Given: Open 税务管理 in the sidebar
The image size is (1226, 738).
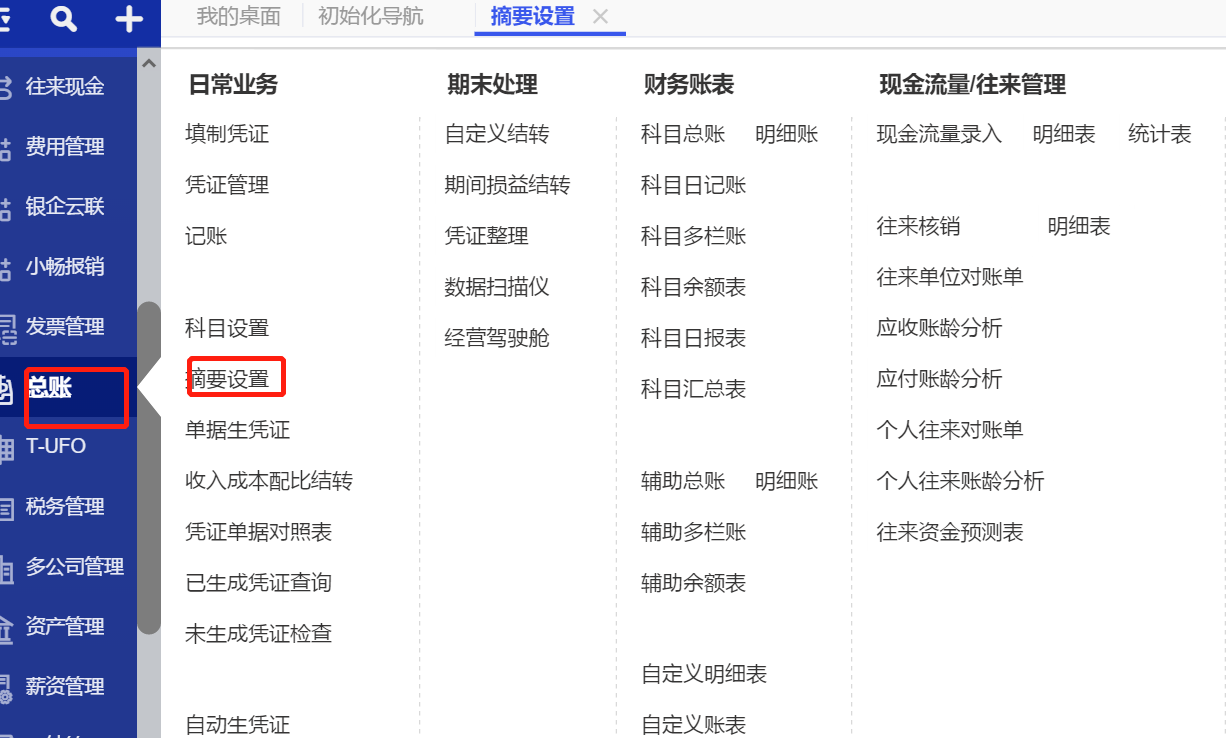Looking at the screenshot, I should pos(65,507).
